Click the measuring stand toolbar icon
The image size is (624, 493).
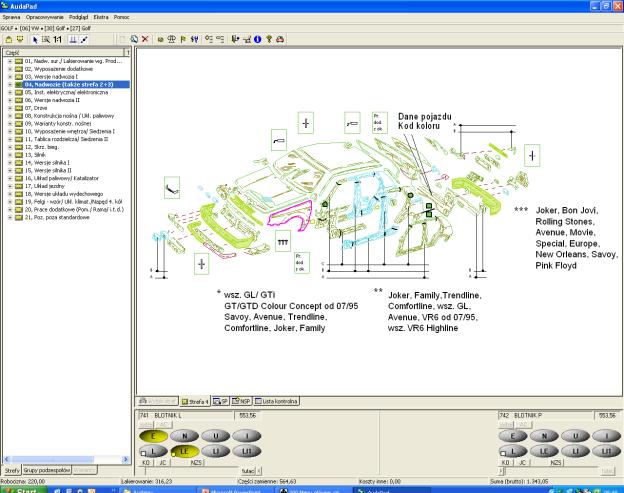click(73, 39)
